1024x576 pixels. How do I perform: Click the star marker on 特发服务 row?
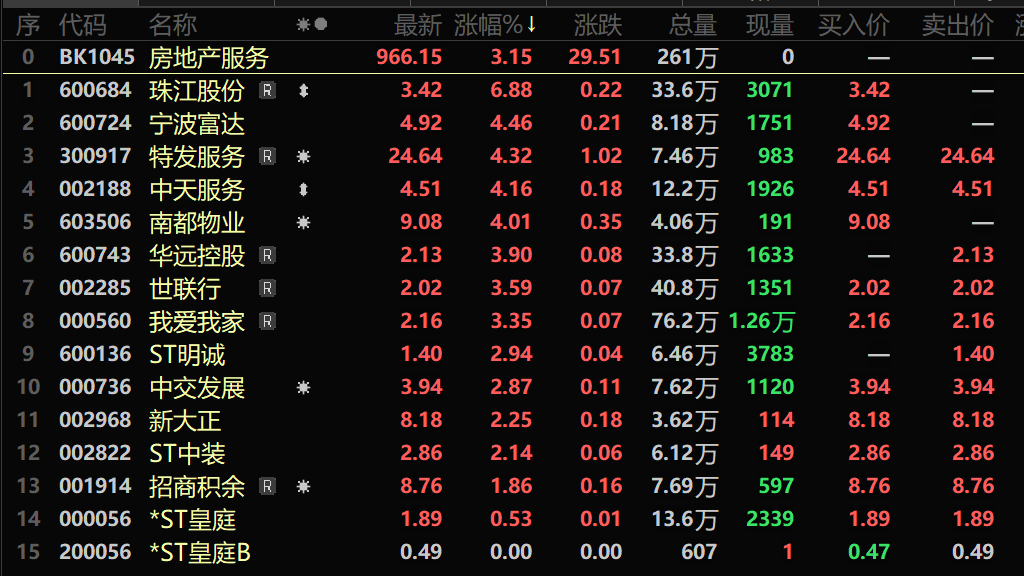(x=303, y=157)
